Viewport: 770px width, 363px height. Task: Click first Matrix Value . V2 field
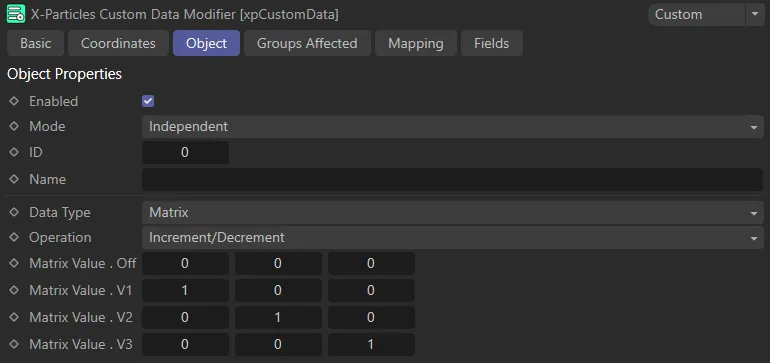point(185,317)
